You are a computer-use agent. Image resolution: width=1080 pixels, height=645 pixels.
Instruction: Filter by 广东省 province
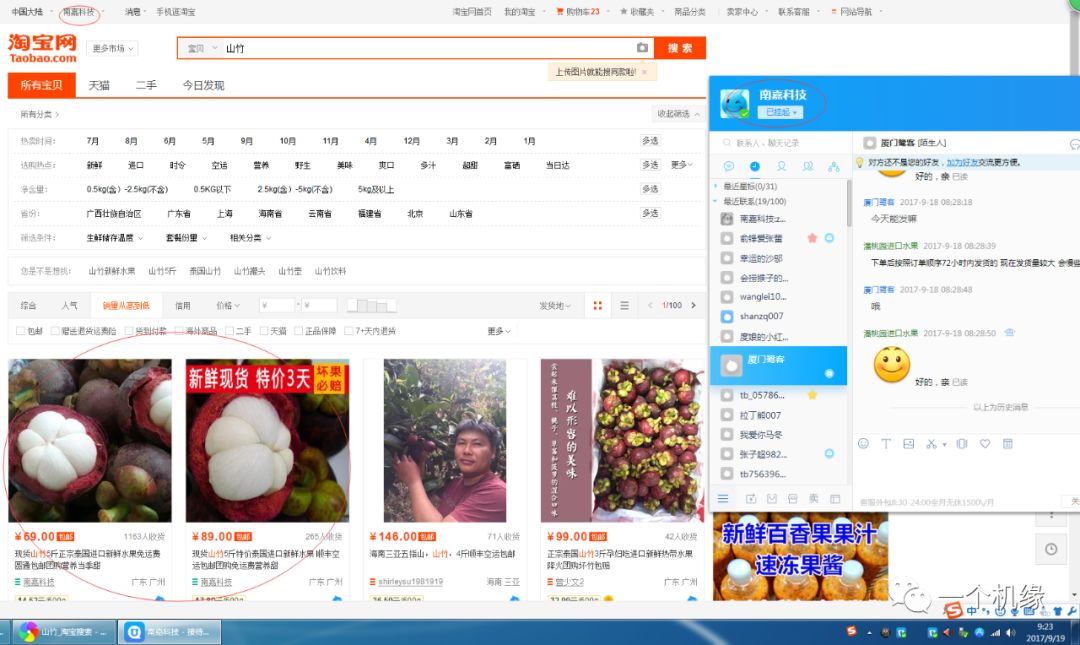[x=179, y=214]
